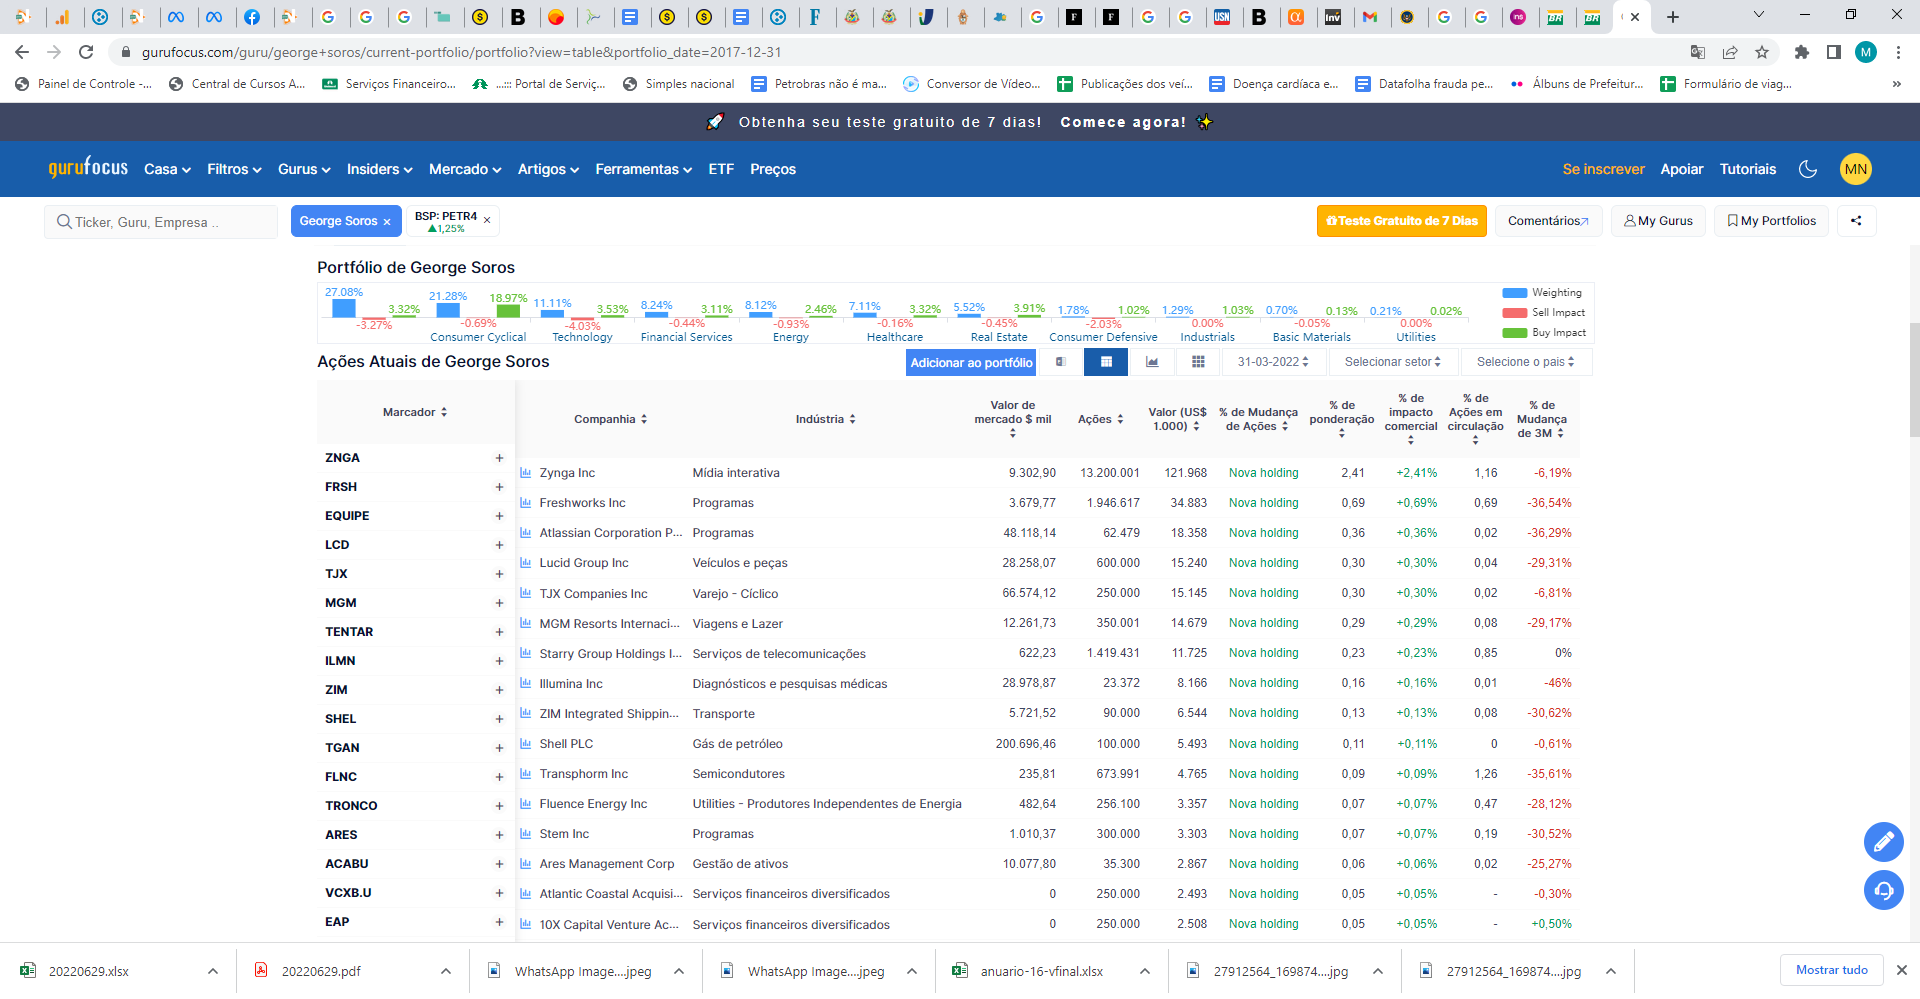Screen dimensions: 1920x999
Task: Sort by Companhia column header
Action: [610, 419]
